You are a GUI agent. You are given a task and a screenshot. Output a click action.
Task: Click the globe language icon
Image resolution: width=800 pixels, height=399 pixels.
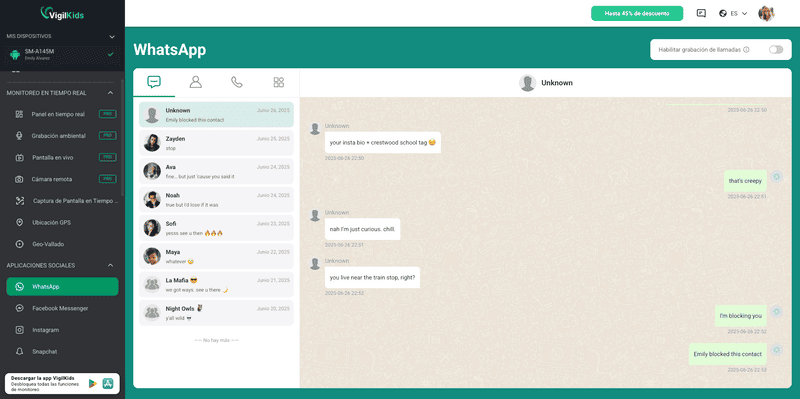click(x=723, y=13)
